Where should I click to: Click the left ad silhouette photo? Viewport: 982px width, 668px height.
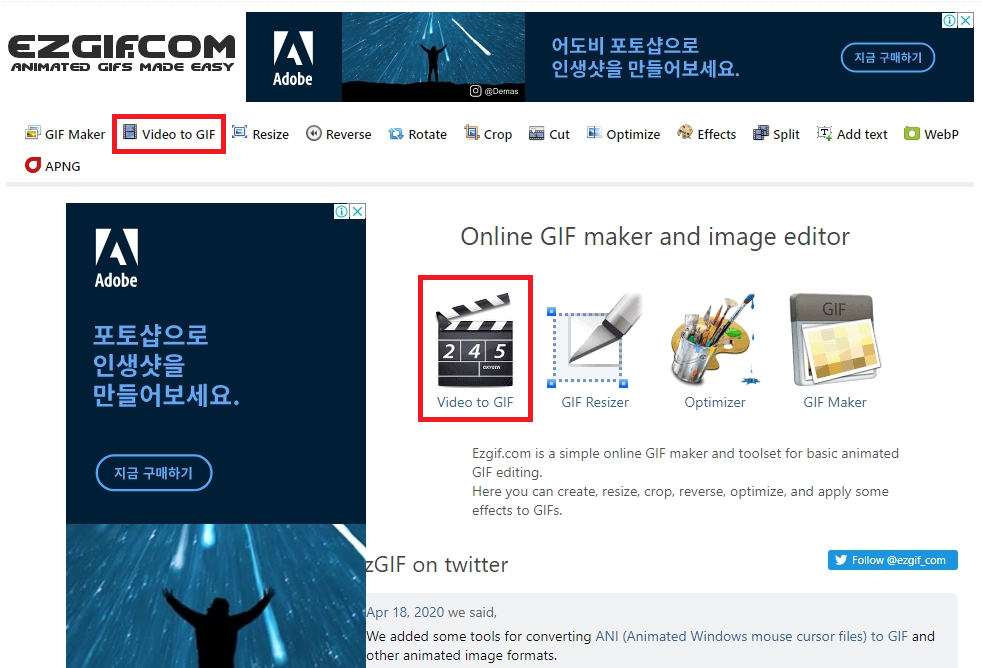click(216, 596)
